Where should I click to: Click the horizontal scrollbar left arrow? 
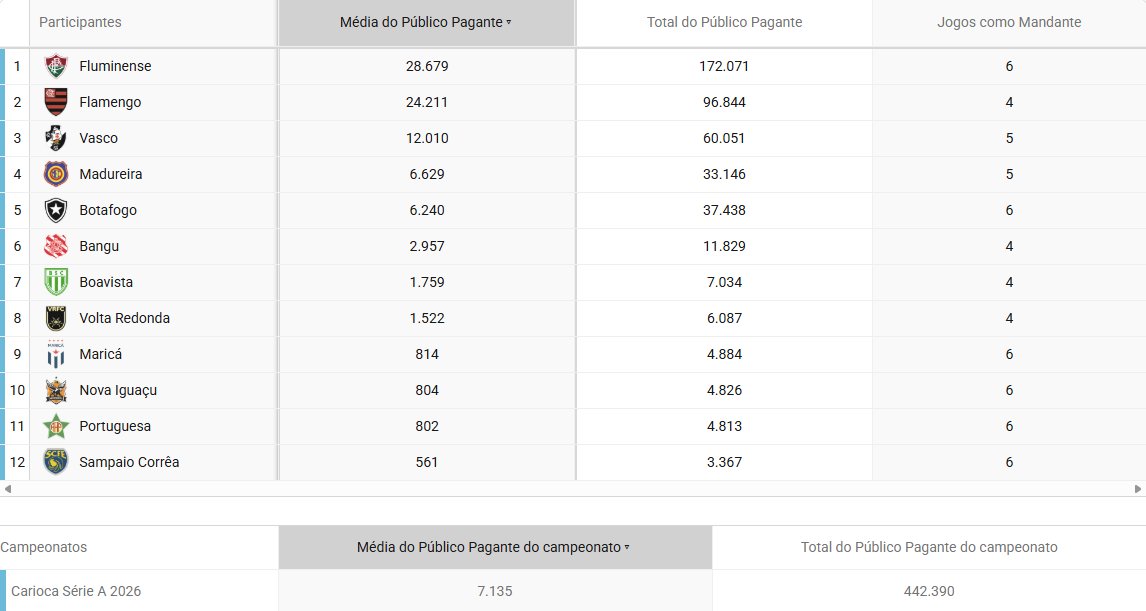pyautogui.click(x=8, y=489)
